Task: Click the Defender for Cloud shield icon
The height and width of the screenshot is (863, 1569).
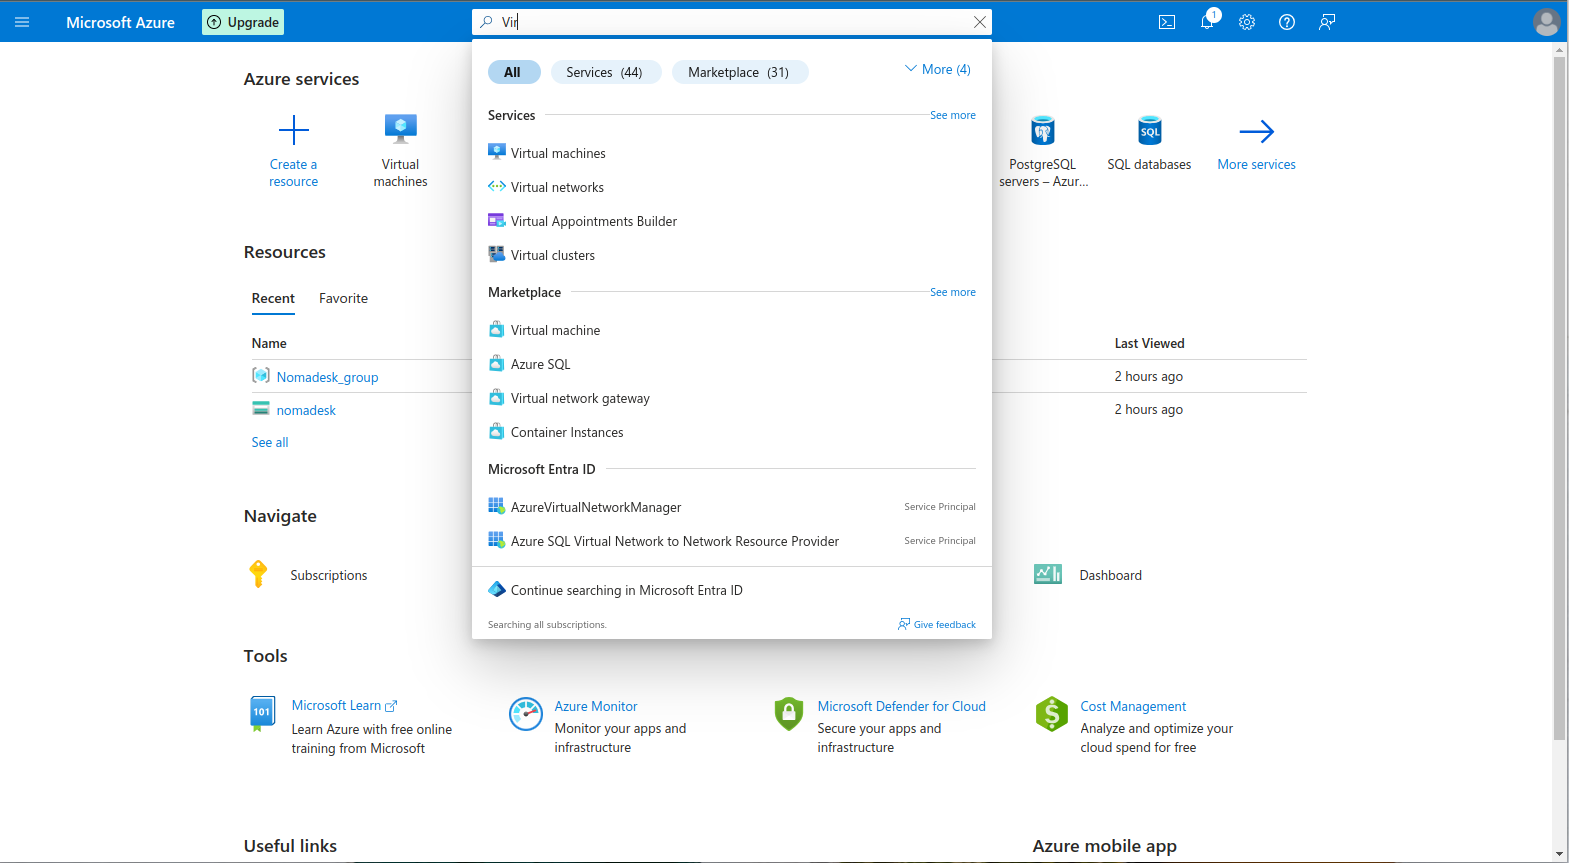Action: click(789, 714)
